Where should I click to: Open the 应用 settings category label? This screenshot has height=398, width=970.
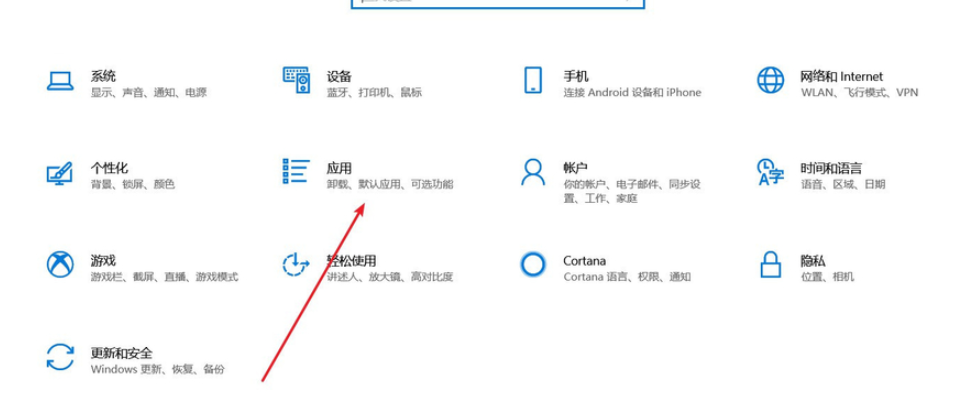click(x=339, y=168)
